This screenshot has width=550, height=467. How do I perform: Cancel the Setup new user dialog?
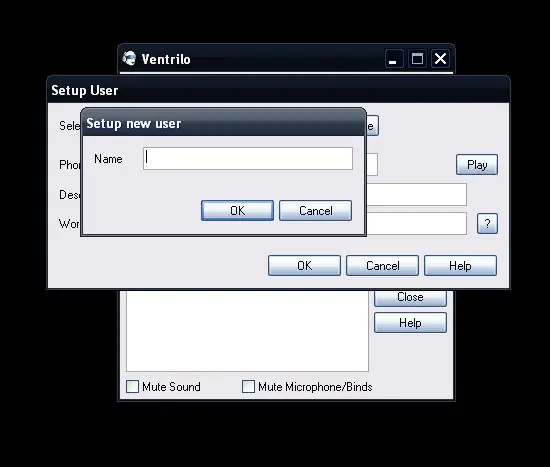[315, 211]
